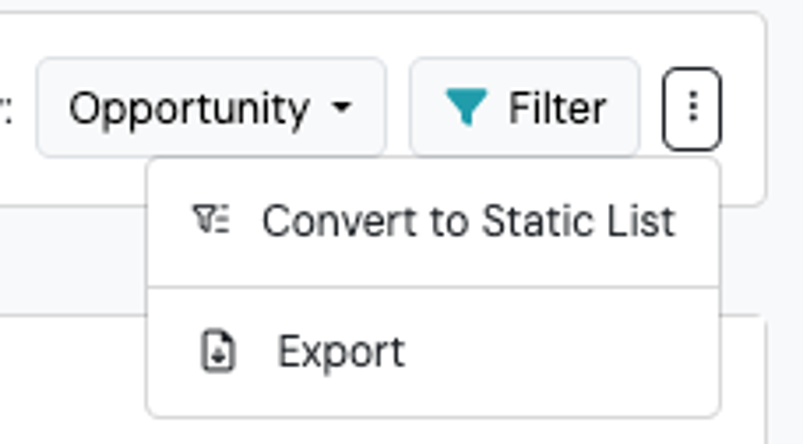This screenshot has height=444, width=804.
Task: Click the vertical three-dot more options icon
Action: (x=692, y=108)
